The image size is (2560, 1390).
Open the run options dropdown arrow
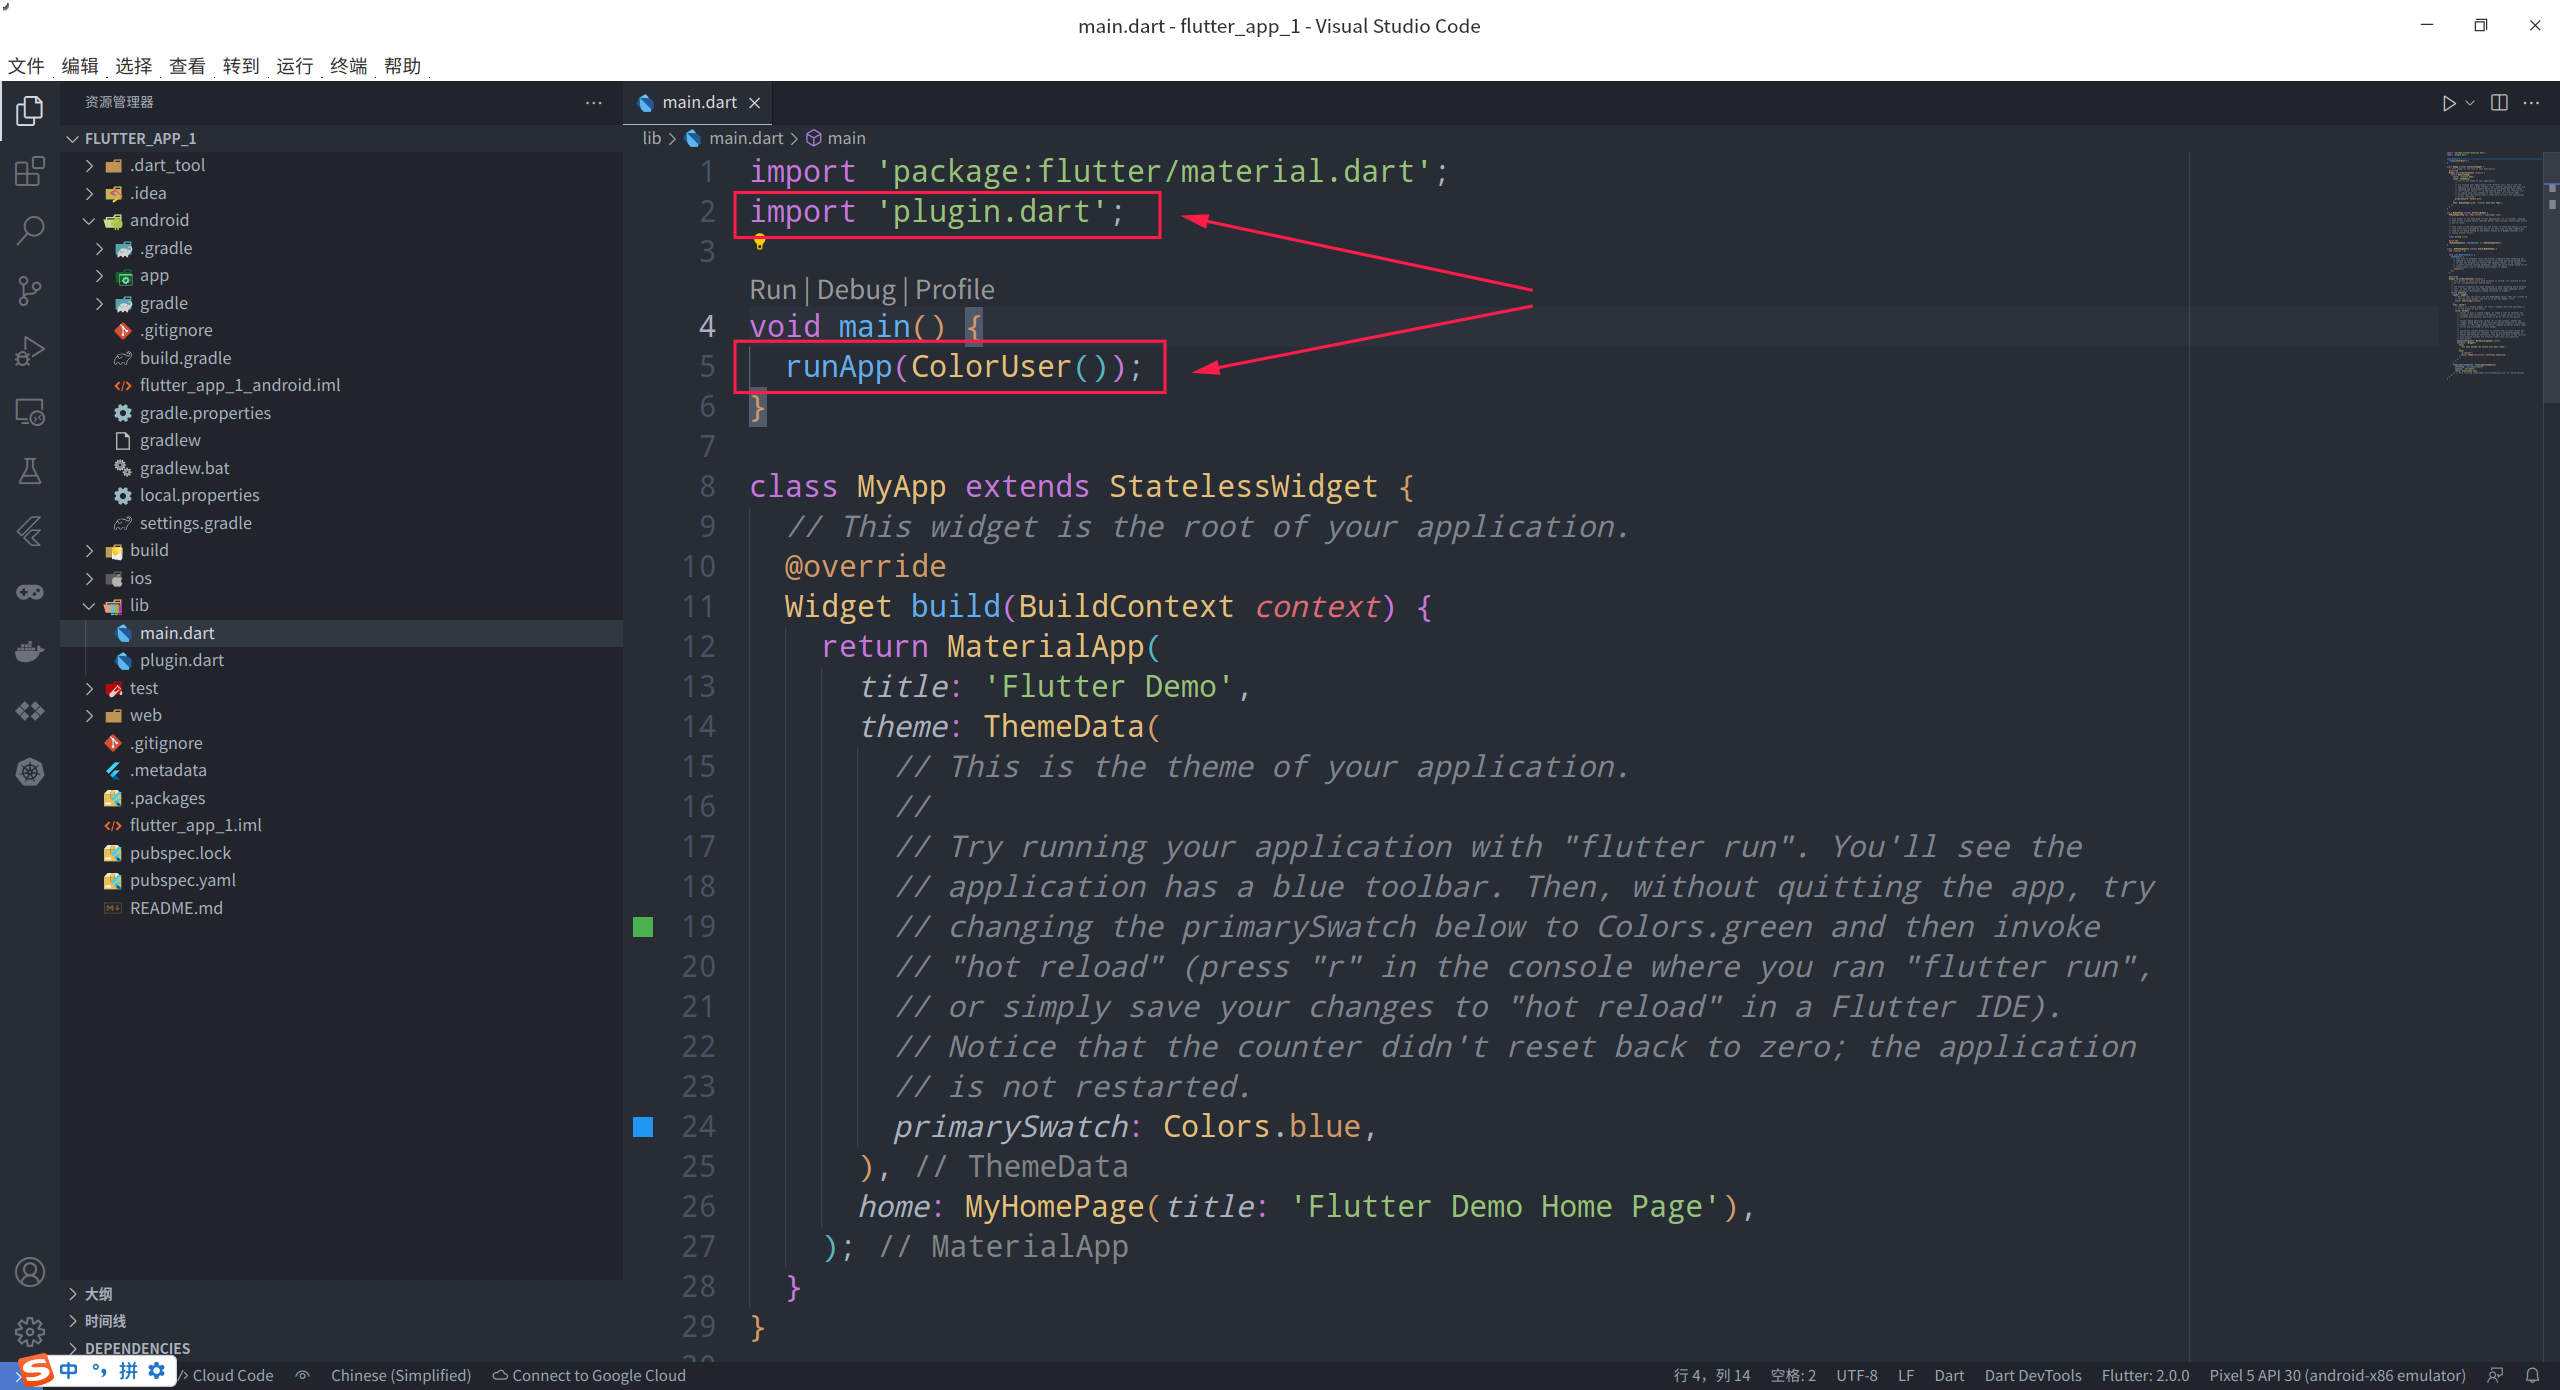click(2470, 103)
